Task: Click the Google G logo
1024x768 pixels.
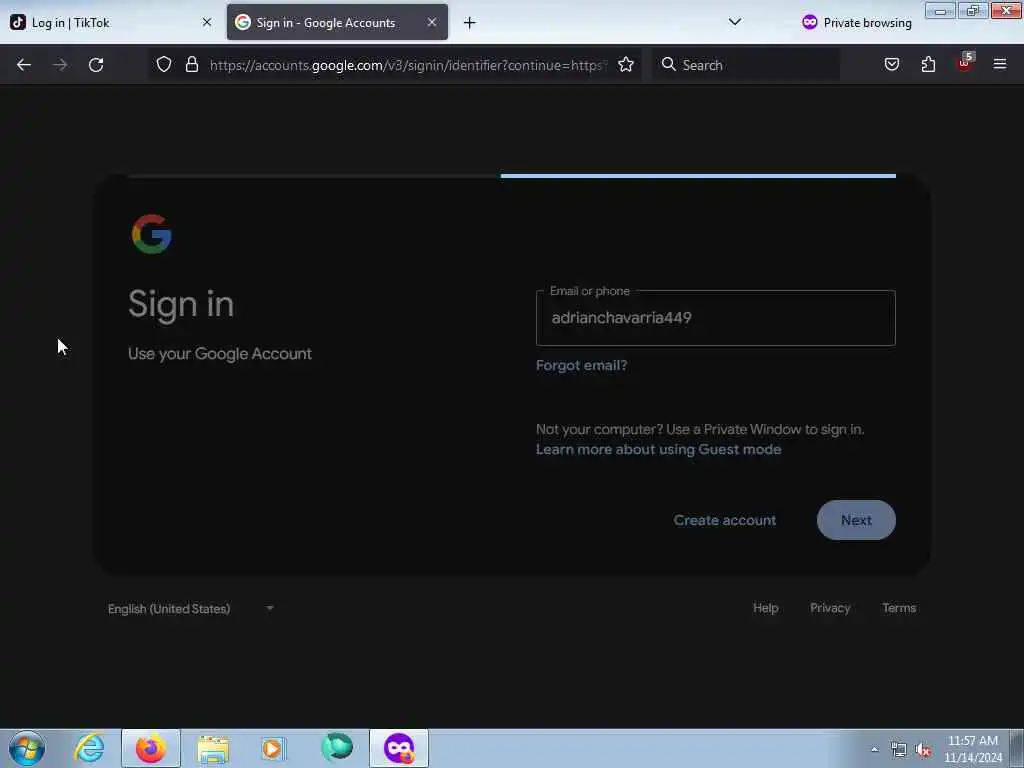Action: click(x=152, y=234)
